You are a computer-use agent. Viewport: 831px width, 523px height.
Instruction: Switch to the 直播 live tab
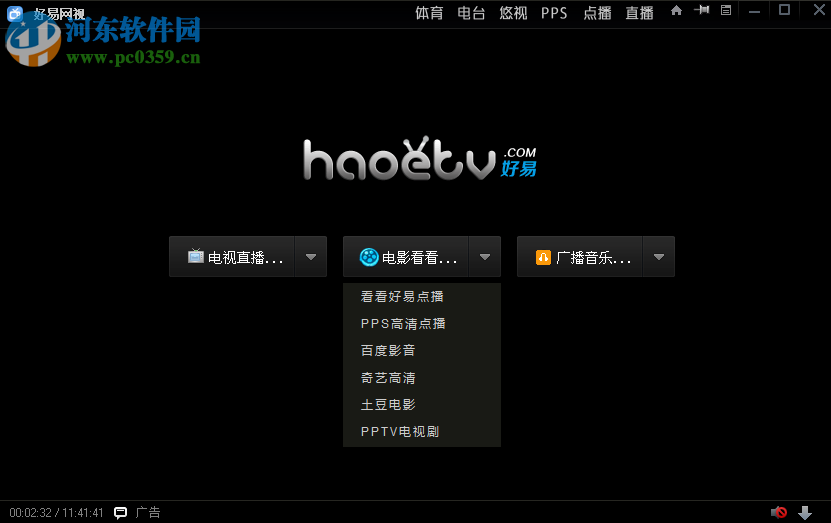[x=639, y=13]
